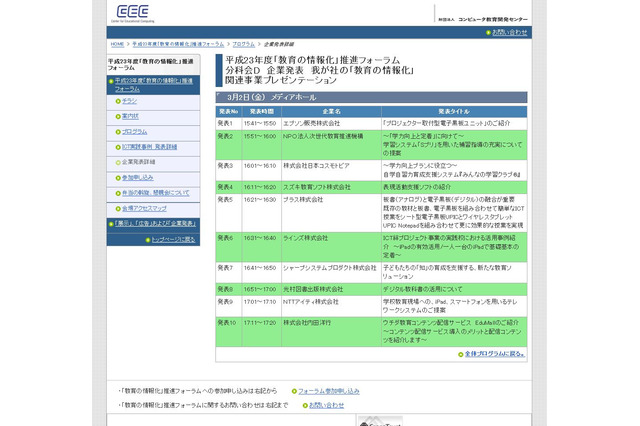Image resolution: width=640 pixels, height=426 pixels.
Task: Click the シャープシステムプロダクト株式会社 cell
Action: point(331,272)
